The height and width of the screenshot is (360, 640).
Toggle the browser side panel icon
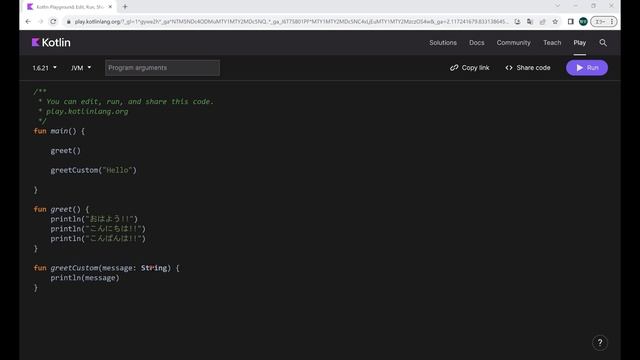click(571, 22)
